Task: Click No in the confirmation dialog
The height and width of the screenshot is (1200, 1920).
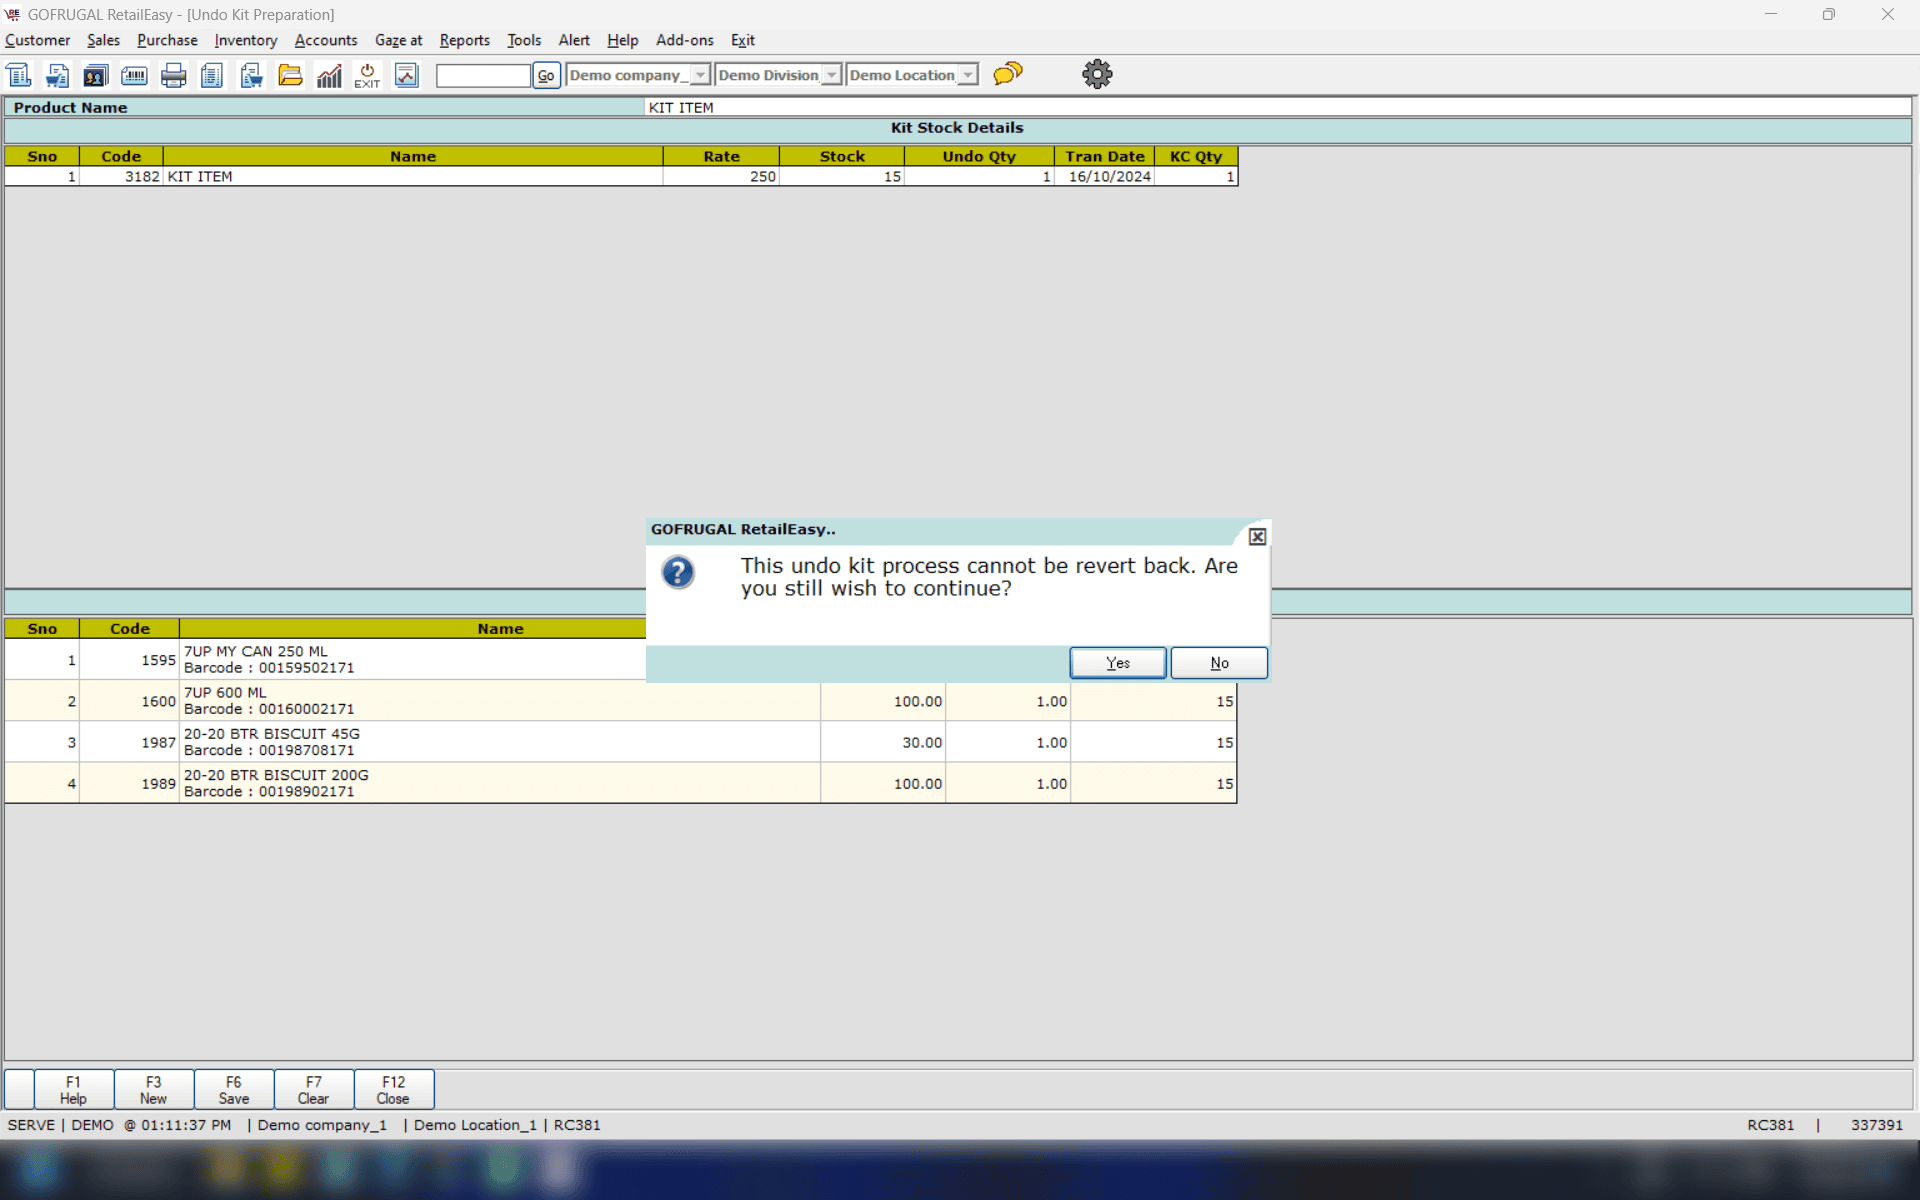Action: (1219, 663)
